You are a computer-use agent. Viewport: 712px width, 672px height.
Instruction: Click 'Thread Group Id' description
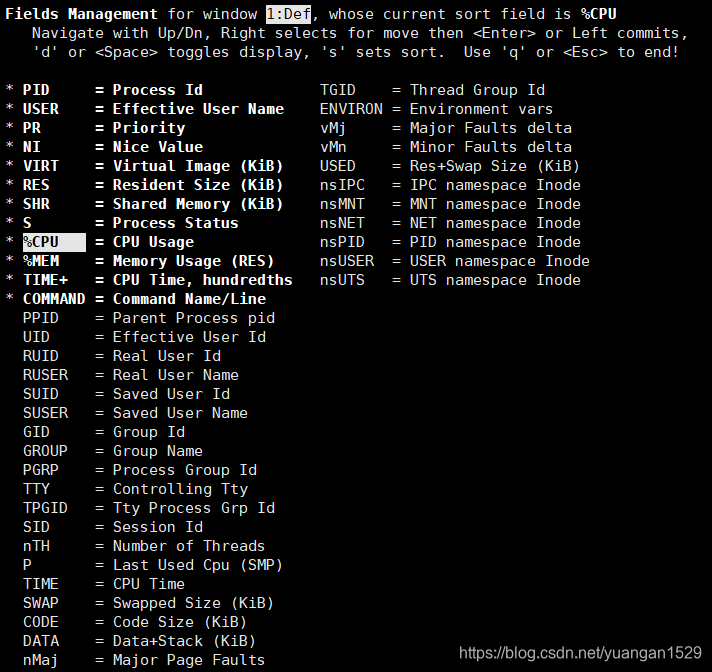click(x=477, y=90)
